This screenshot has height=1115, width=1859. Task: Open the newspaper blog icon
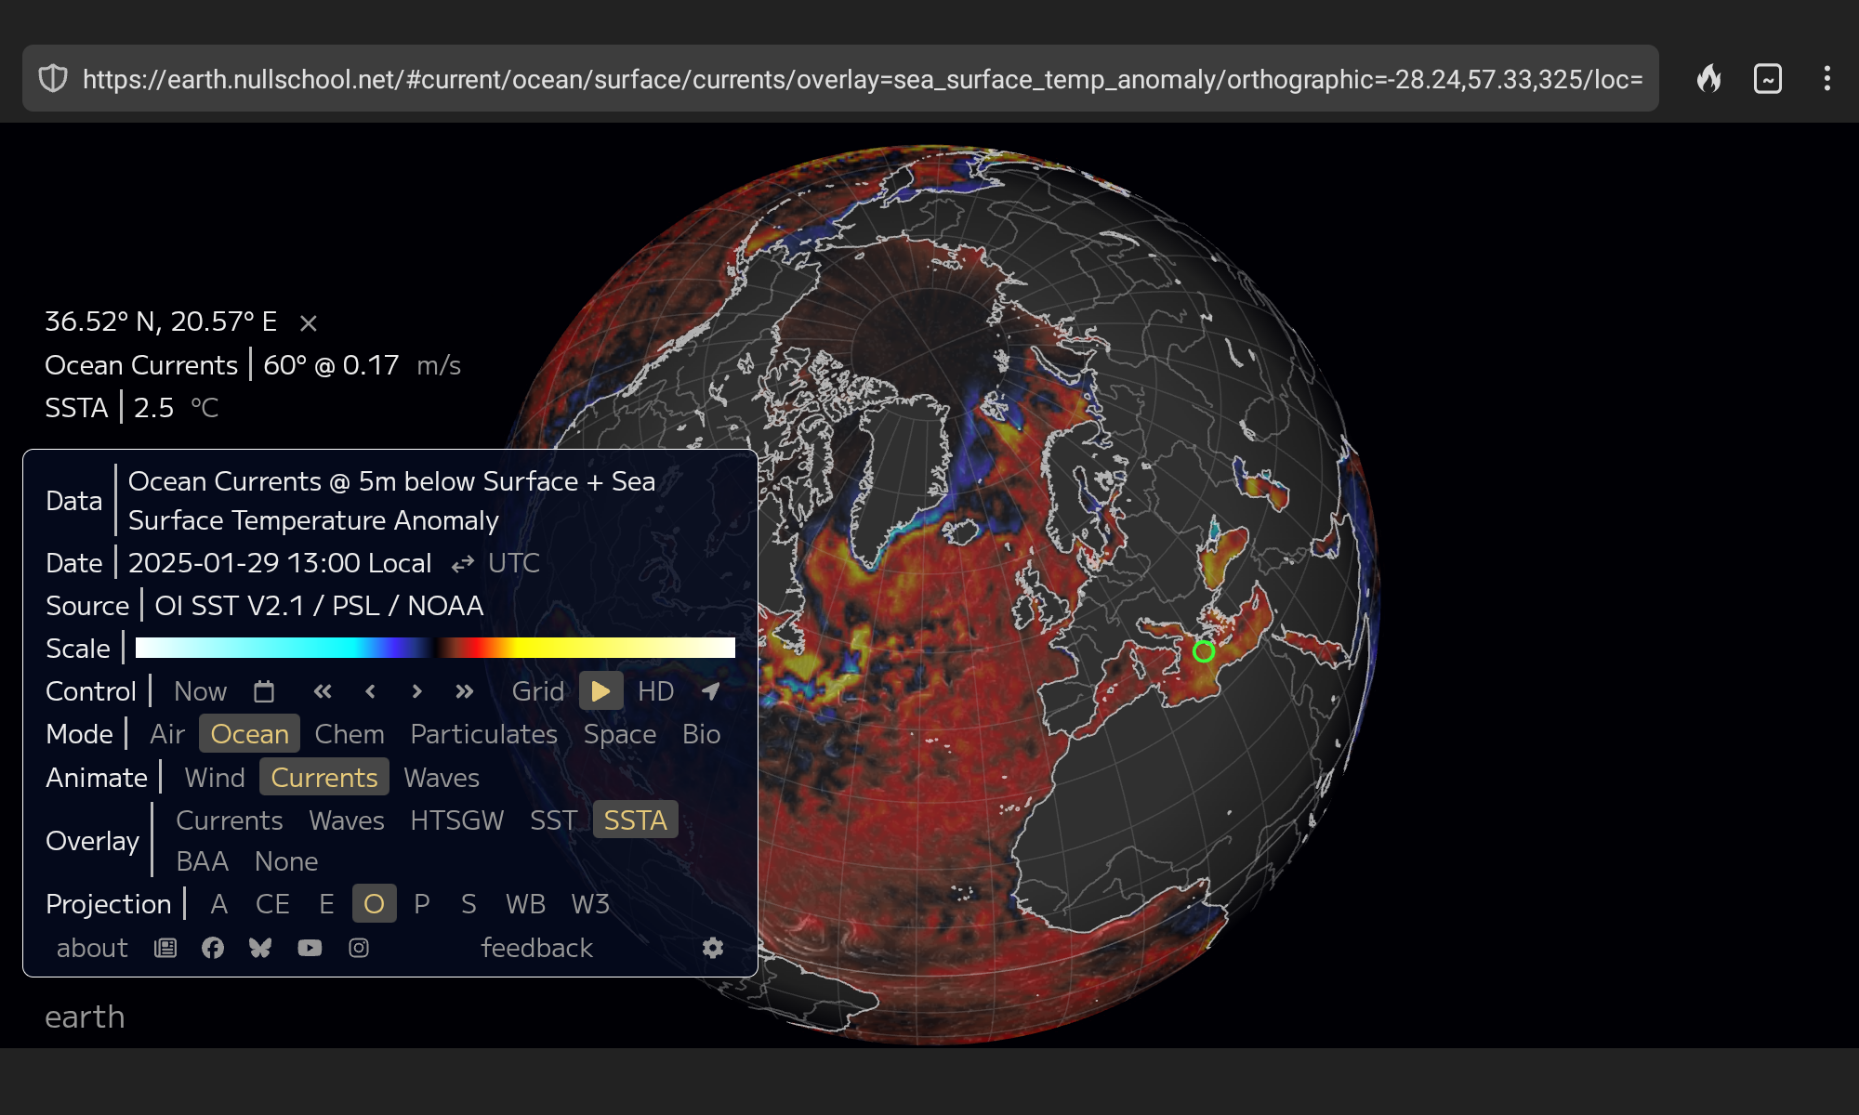(x=166, y=948)
